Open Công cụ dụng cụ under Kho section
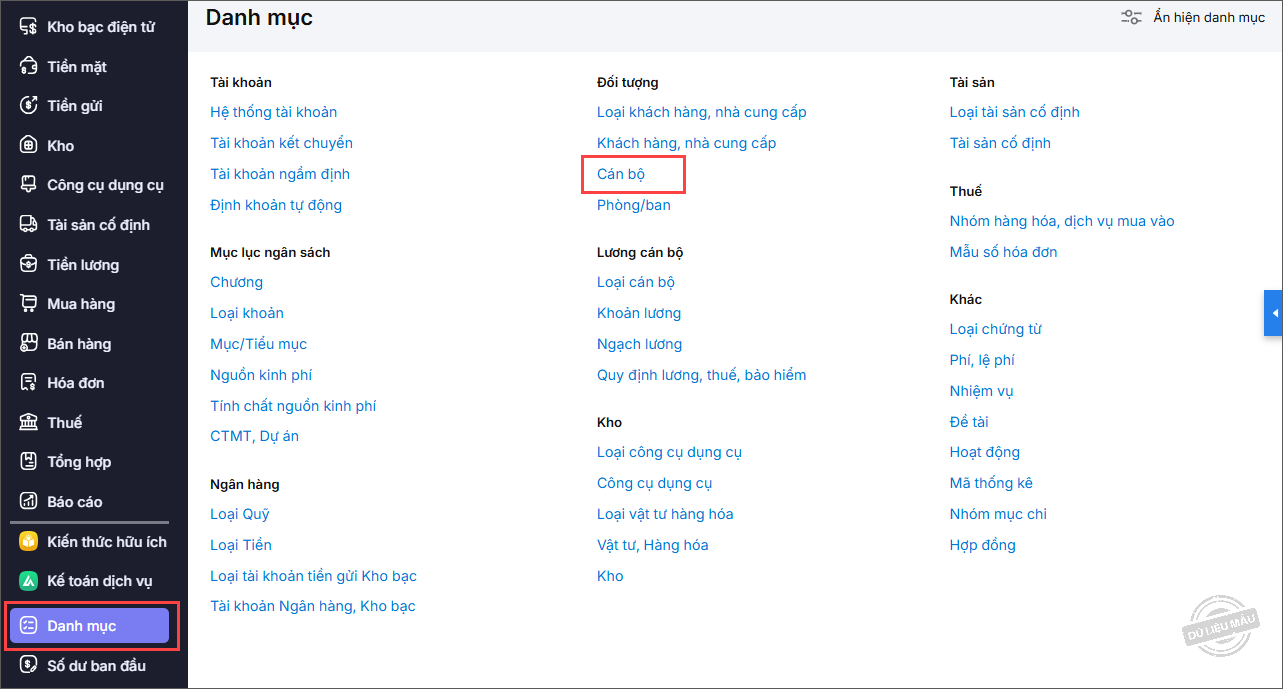 click(655, 483)
